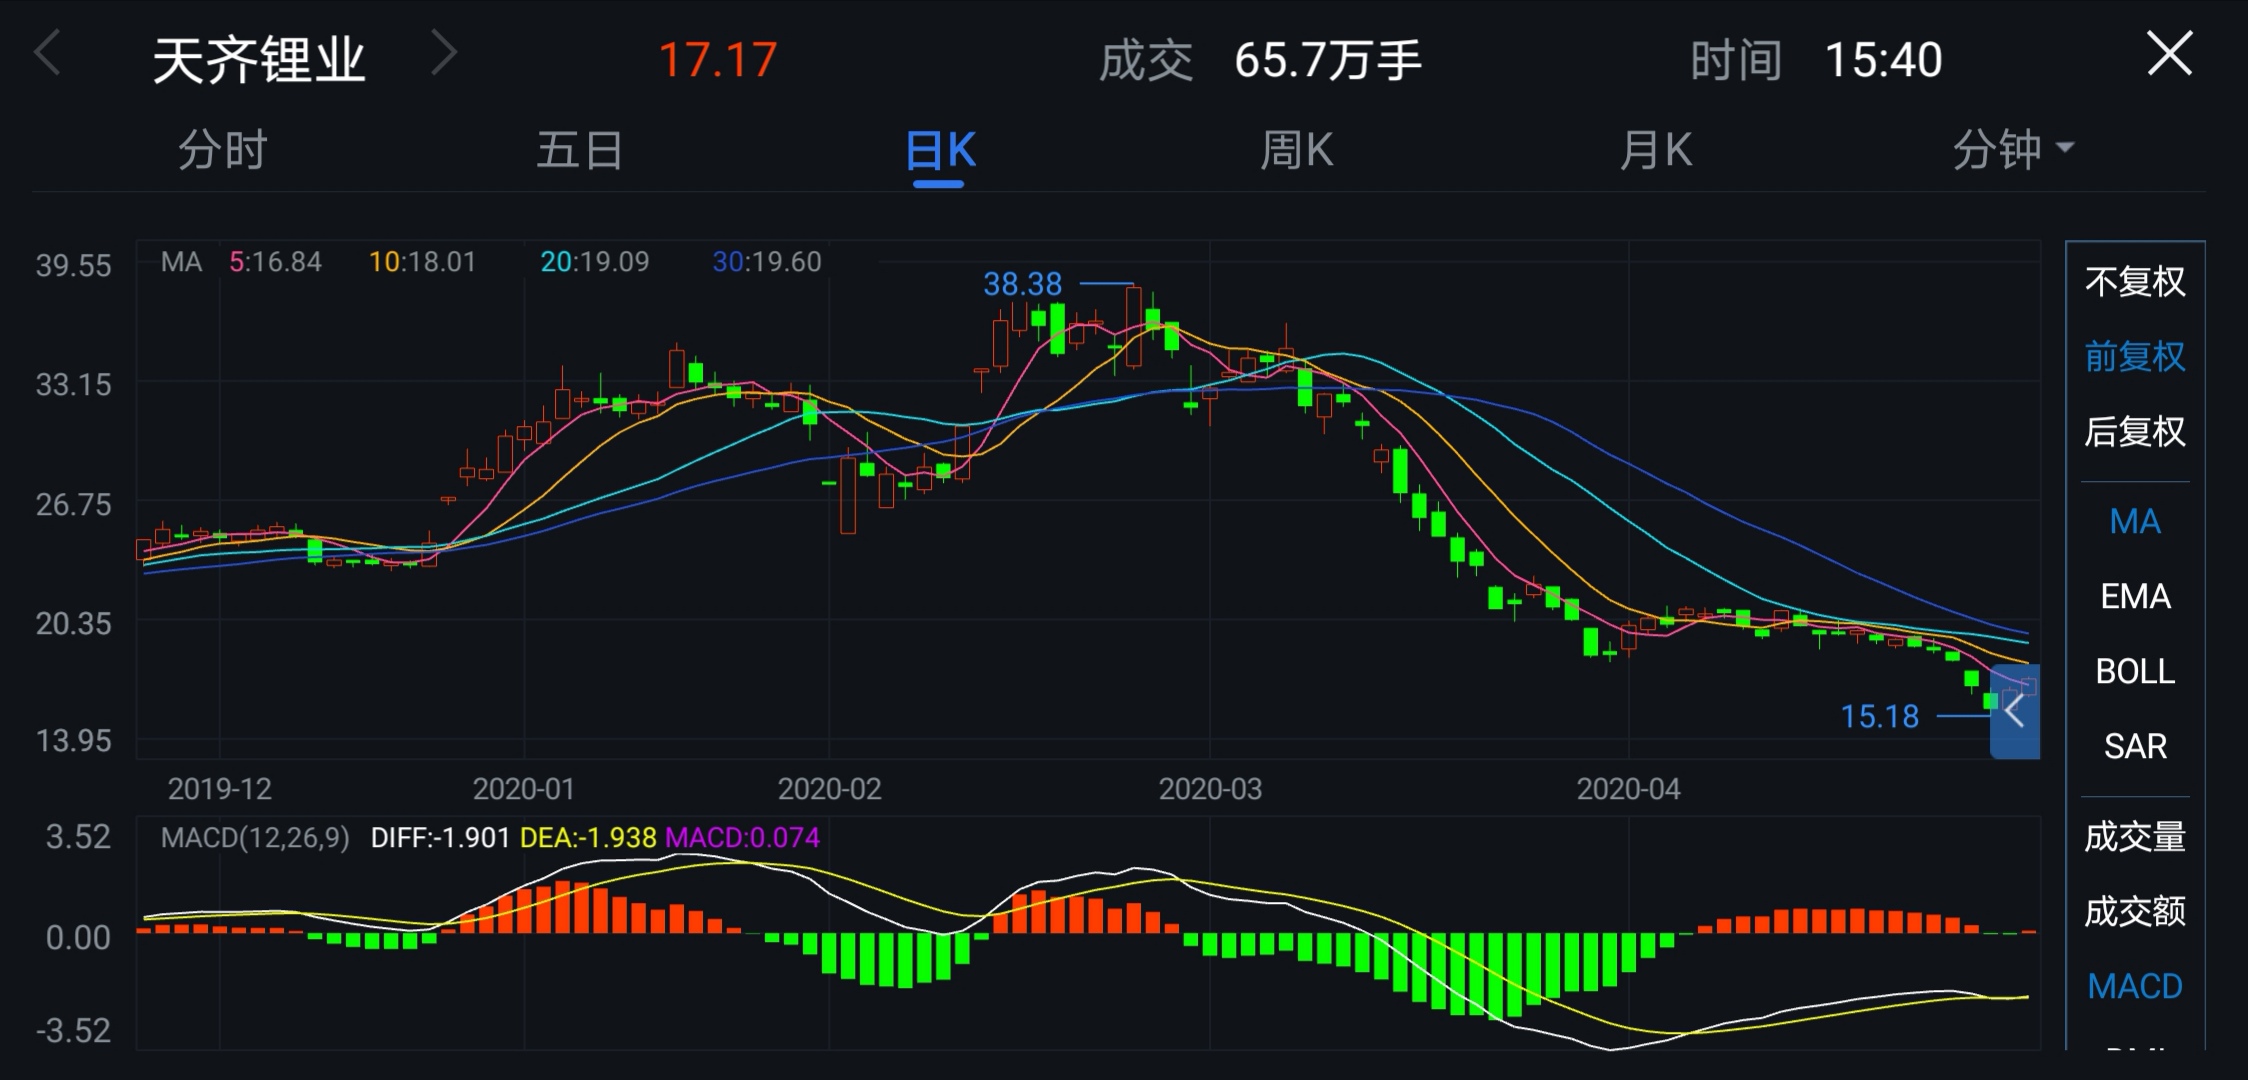The image size is (2248, 1080).
Task: Click the MA10 value 10:18.01
Action: [x=422, y=262]
